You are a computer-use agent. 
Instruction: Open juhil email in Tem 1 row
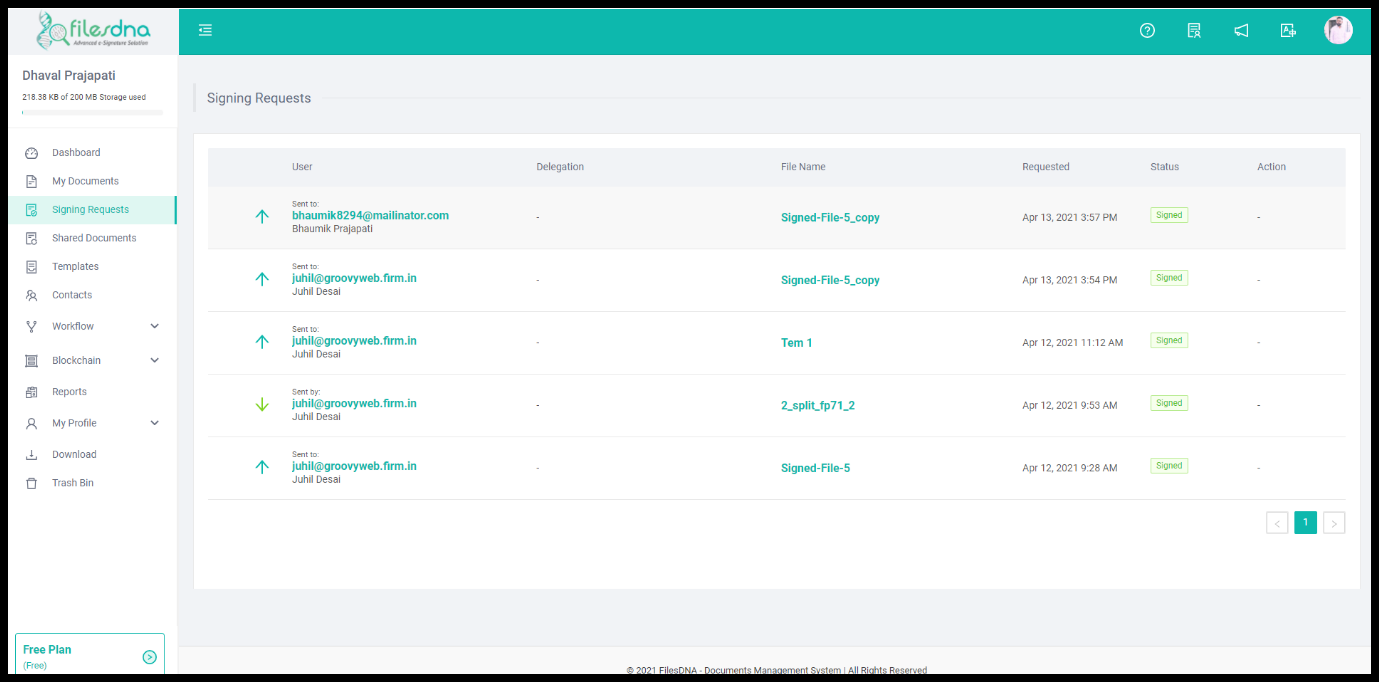tap(354, 340)
